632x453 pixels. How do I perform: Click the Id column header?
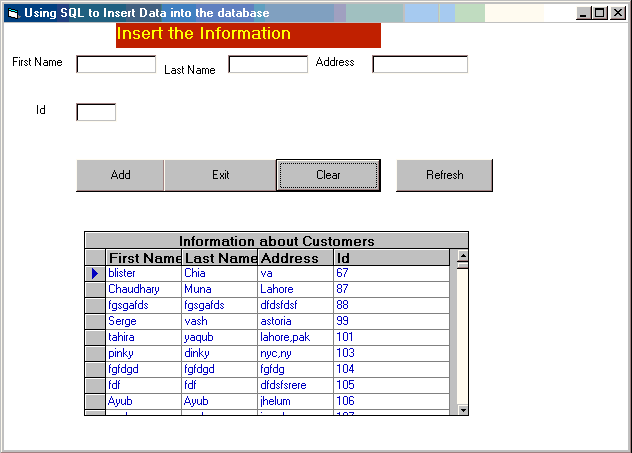tap(391, 258)
